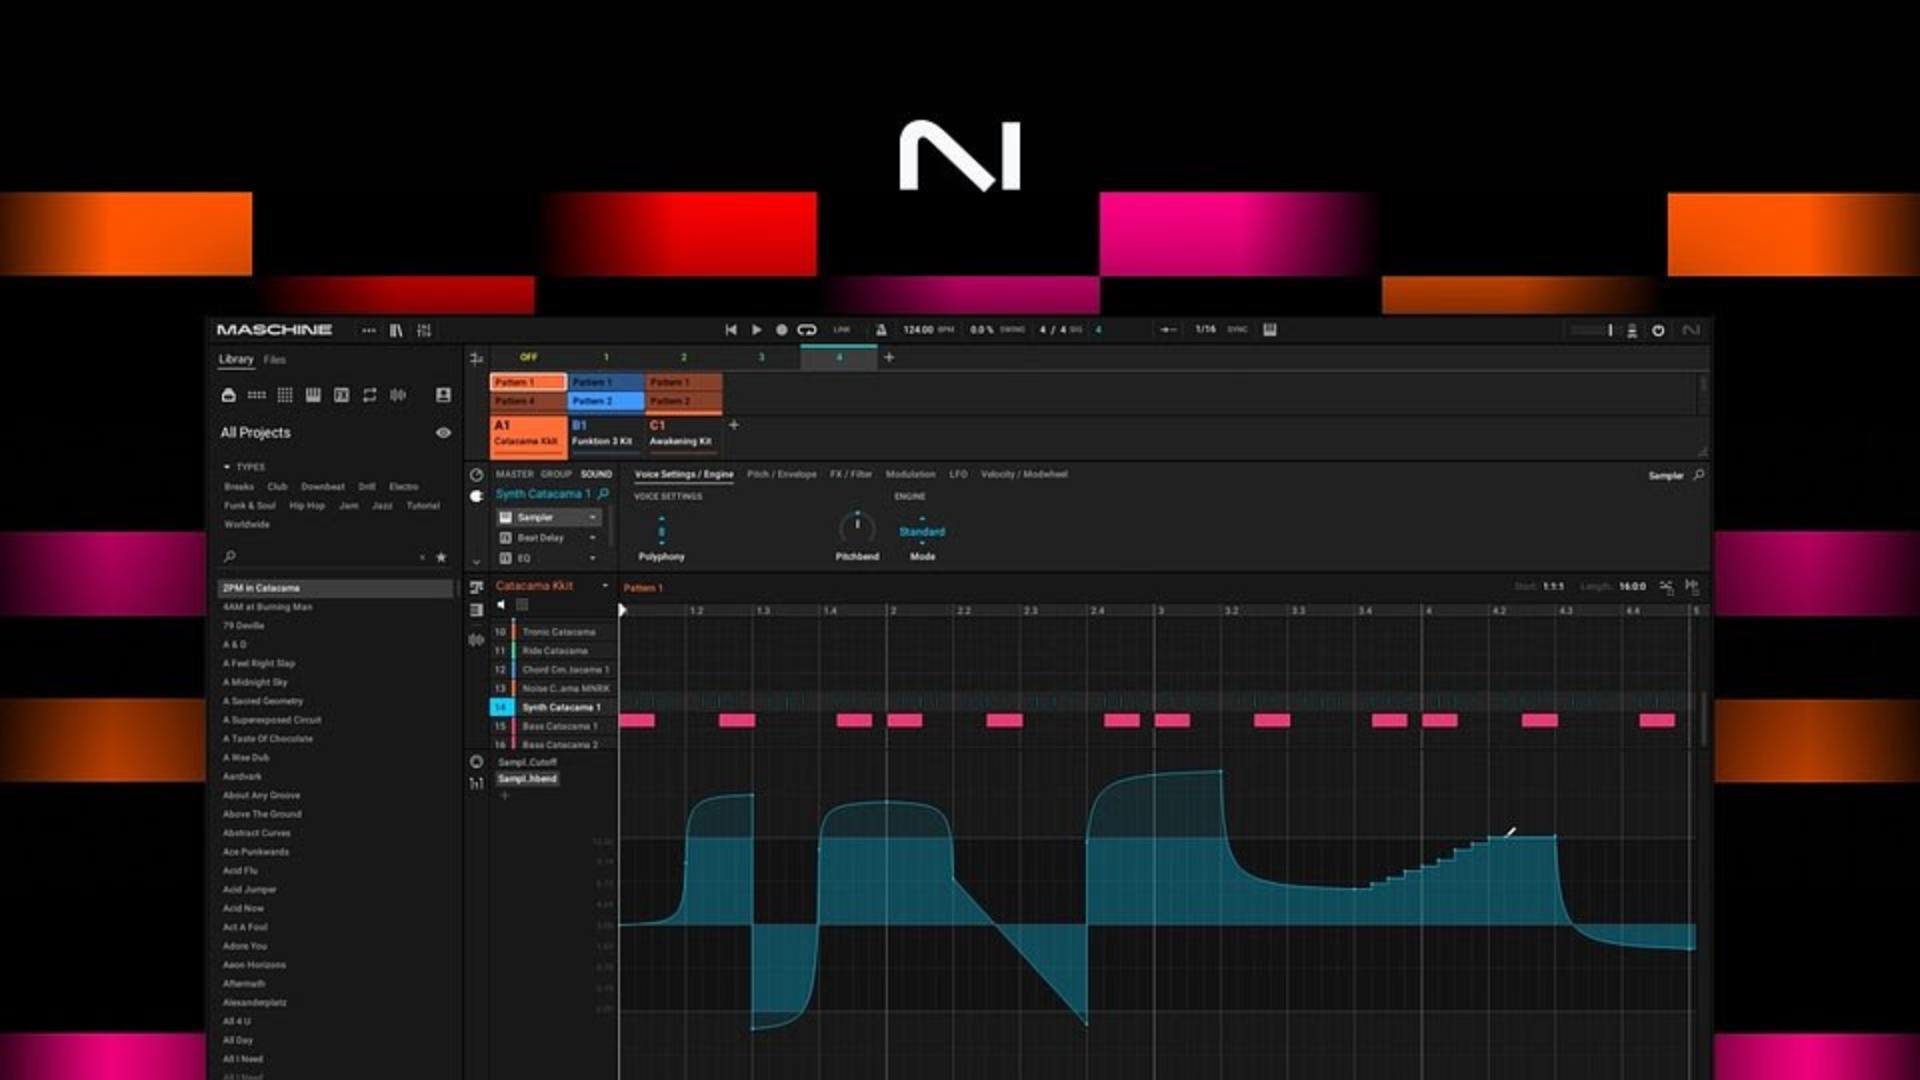Enable the LINK button
1920x1080 pixels.
click(x=842, y=330)
